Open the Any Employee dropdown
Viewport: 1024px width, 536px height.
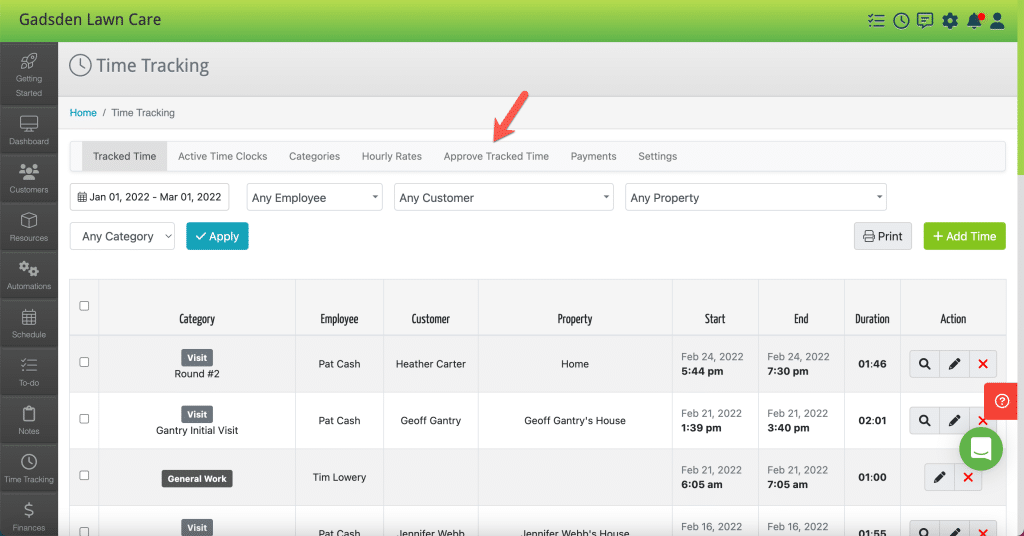pos(315,197)
